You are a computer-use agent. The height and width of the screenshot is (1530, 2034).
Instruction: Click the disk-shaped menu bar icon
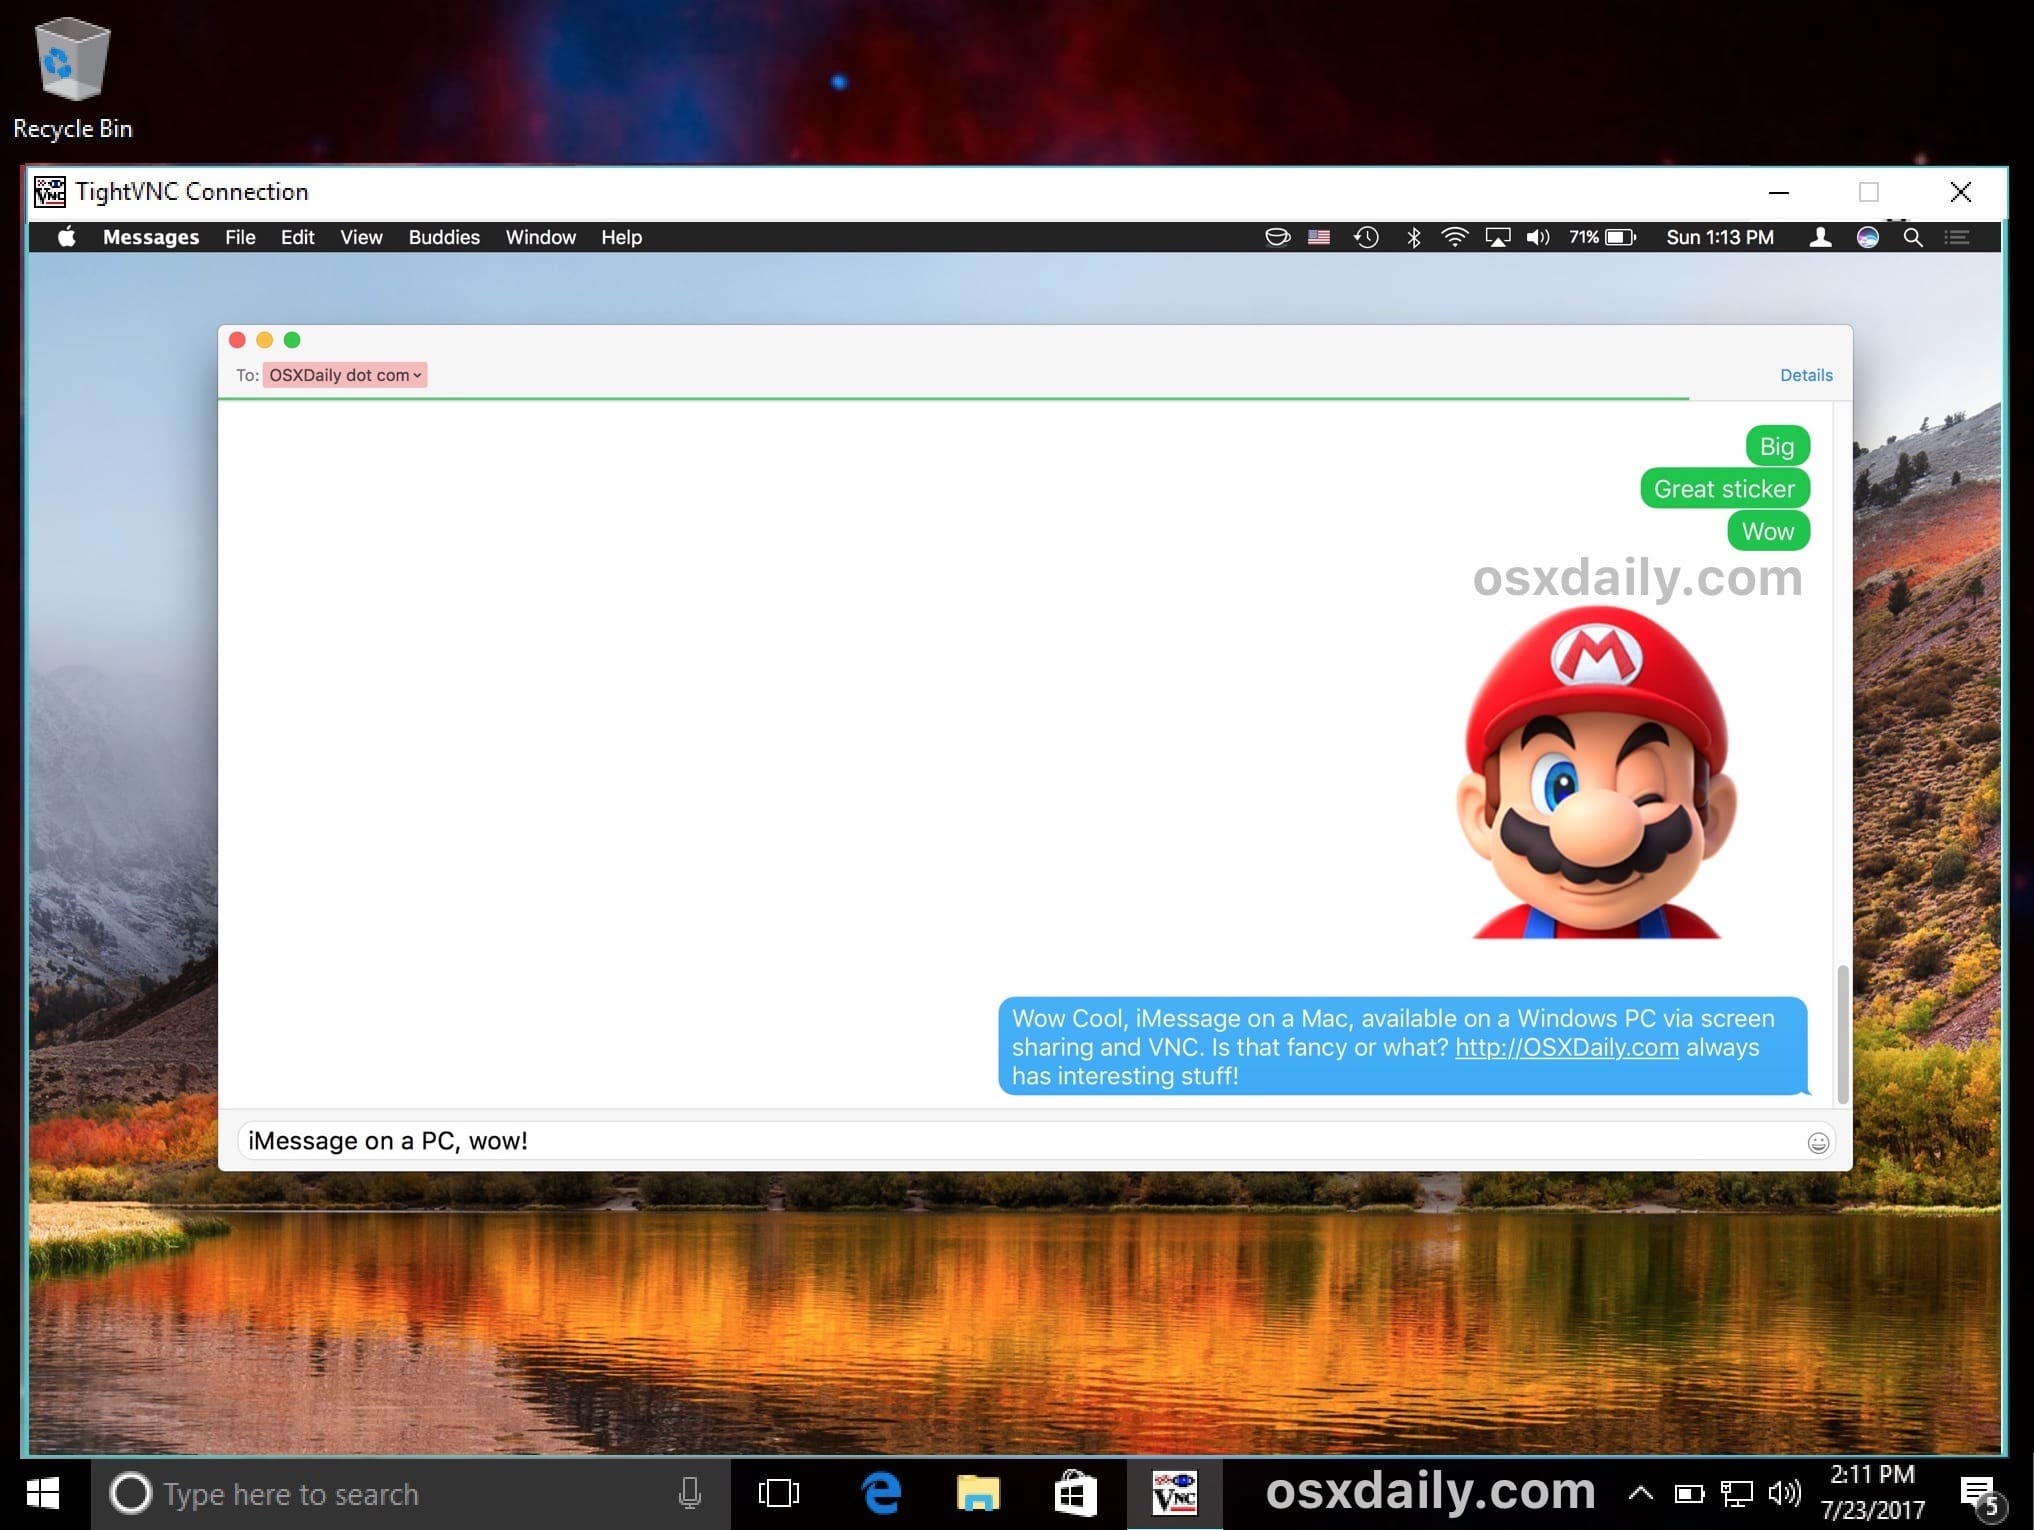(1277, 237)
